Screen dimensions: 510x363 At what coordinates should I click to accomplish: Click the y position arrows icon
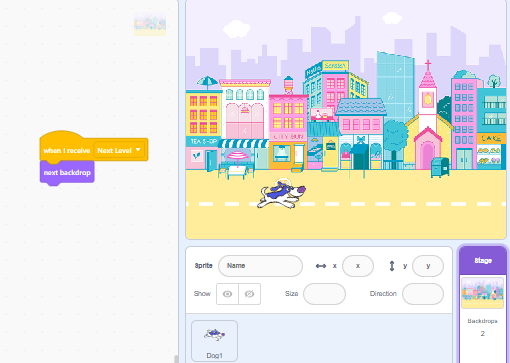[x=392, y=266]
